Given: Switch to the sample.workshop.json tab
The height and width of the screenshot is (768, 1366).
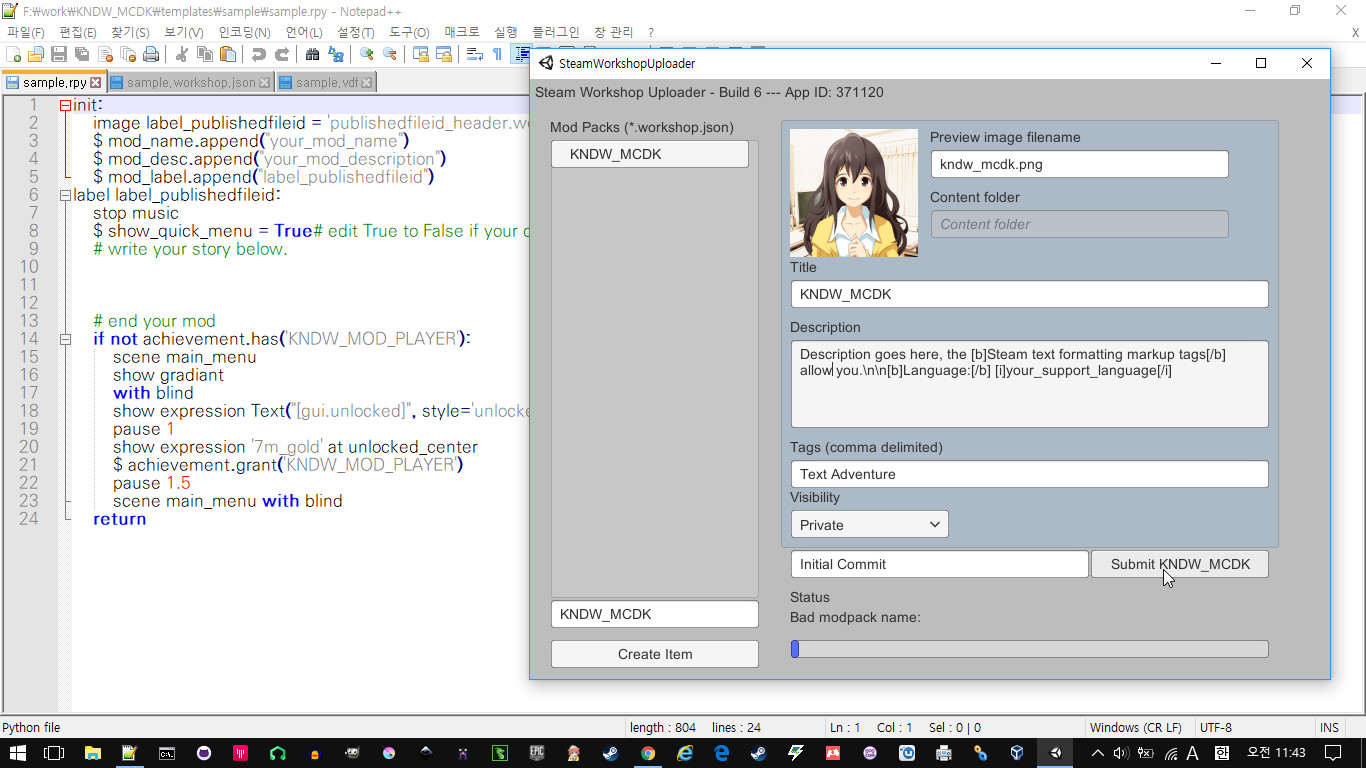Looking at the screenshot, I should (x=190, y=83).
